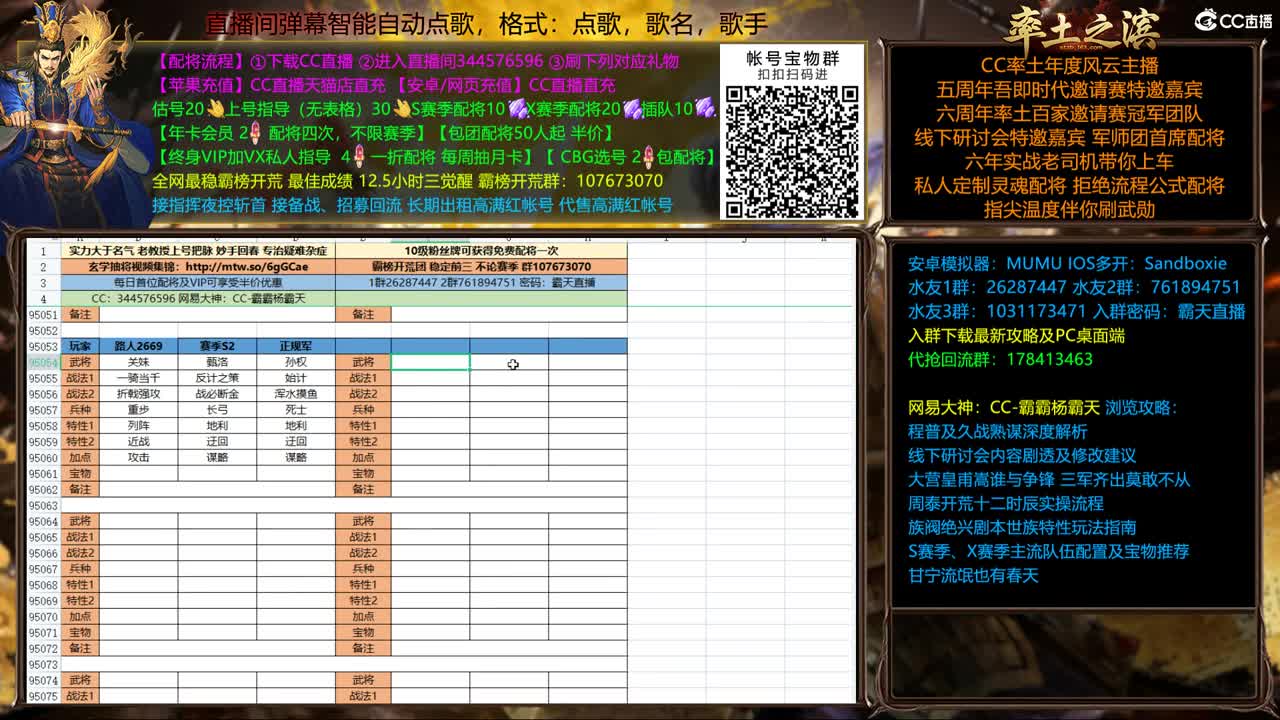The width and height of the screenshot is (1280, 720).
Task: Click the 率土之滨 game logo
Action: tap(1081, 27)
